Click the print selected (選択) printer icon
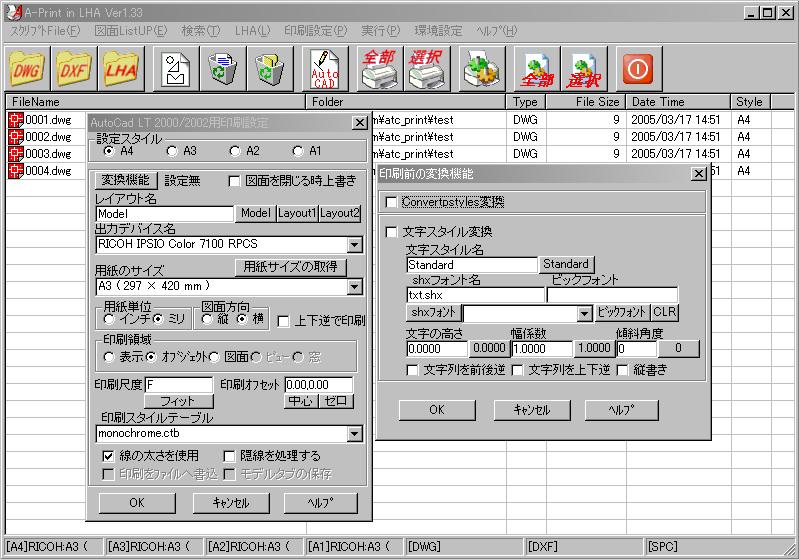The height and width of the screenshot is (559, 799). click(x=426, y=69)
